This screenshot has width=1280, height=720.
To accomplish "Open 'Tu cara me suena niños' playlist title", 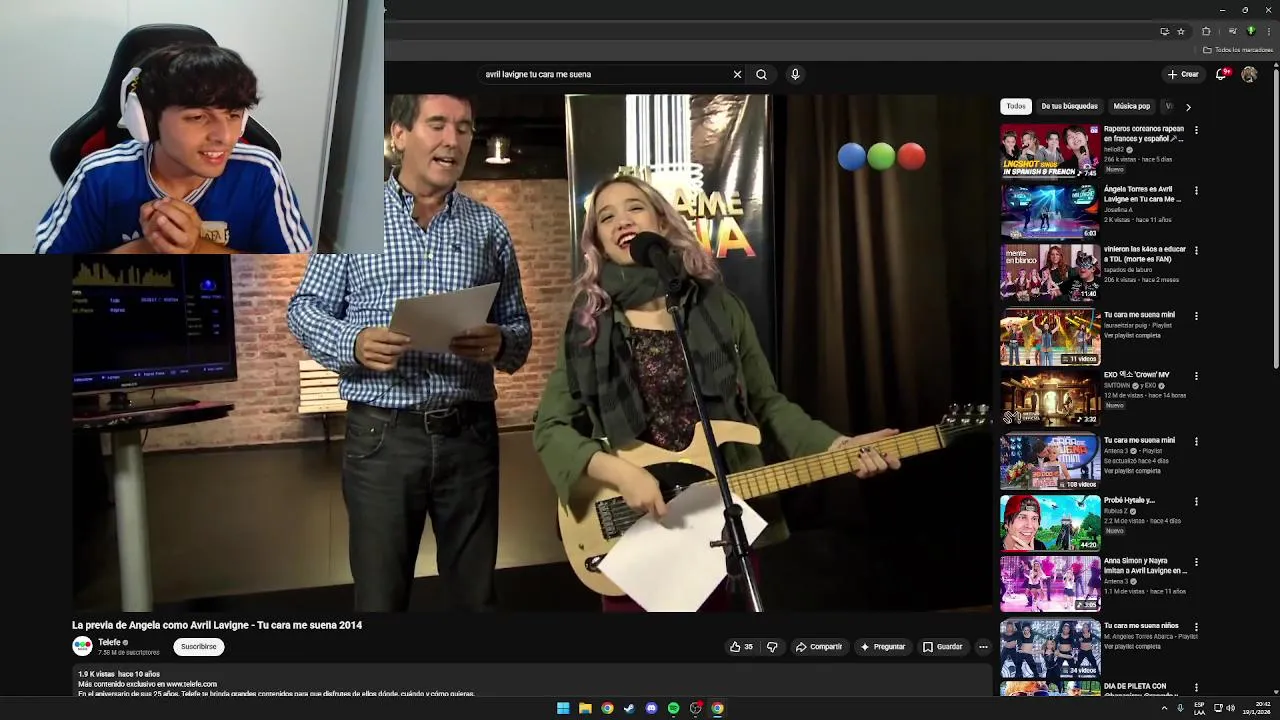I will (1141, 626).
